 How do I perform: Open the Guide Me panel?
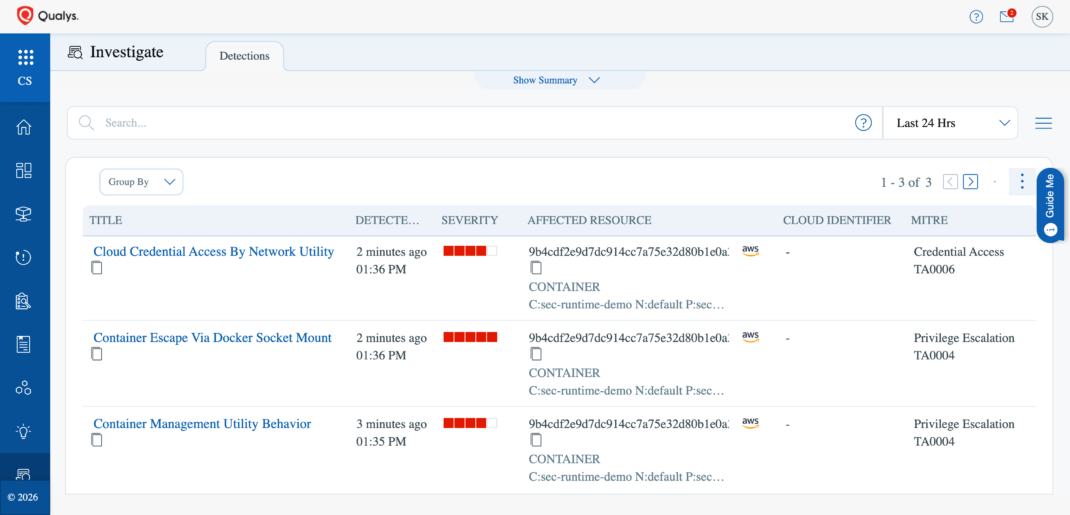pyautogui.click(x=1050, y=205)
